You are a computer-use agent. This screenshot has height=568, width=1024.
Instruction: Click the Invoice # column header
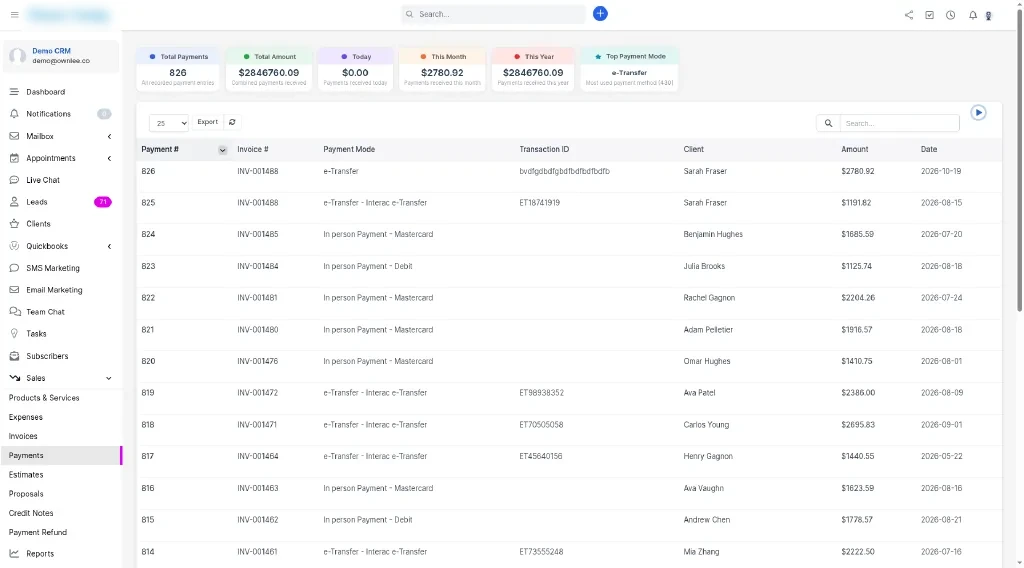coord(253,150)
